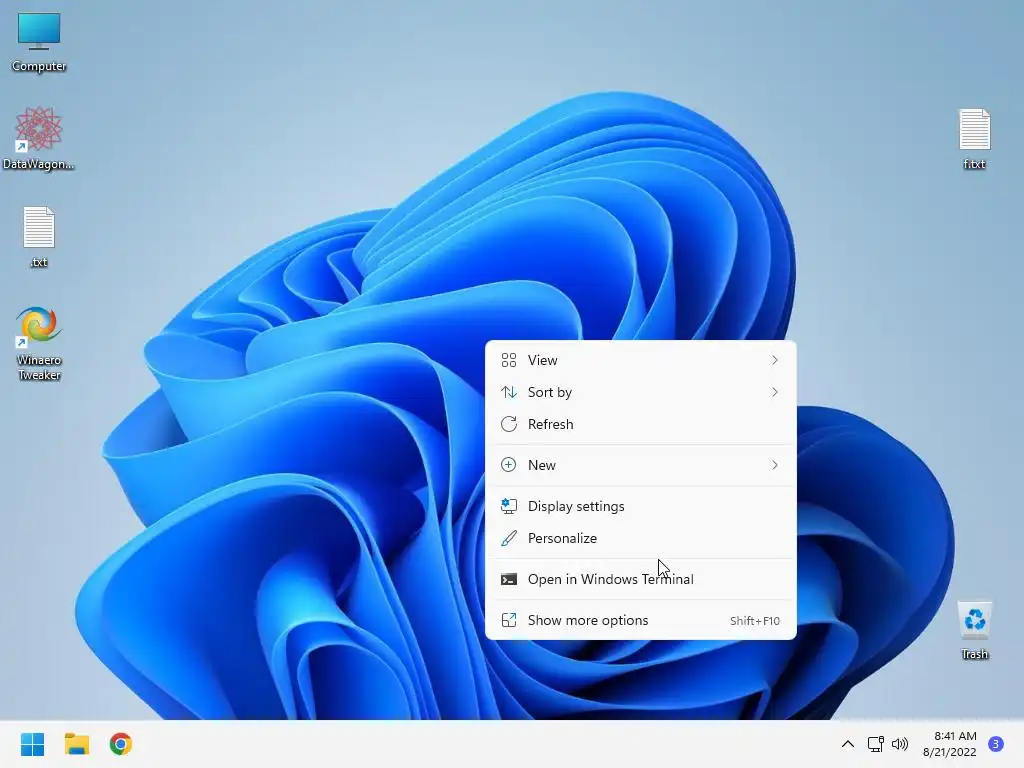Viewport: 1024px width, 768px height.
Task: Click the Show more options icon
Action: [509, 621]
